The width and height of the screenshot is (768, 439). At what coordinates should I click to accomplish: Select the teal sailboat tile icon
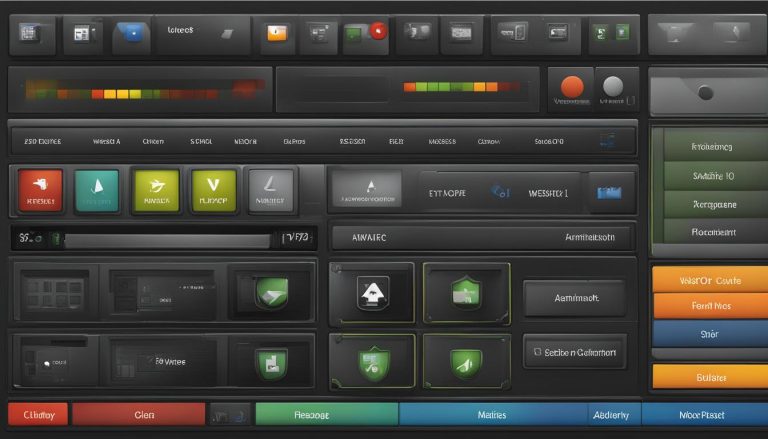[x=97, y=190]
